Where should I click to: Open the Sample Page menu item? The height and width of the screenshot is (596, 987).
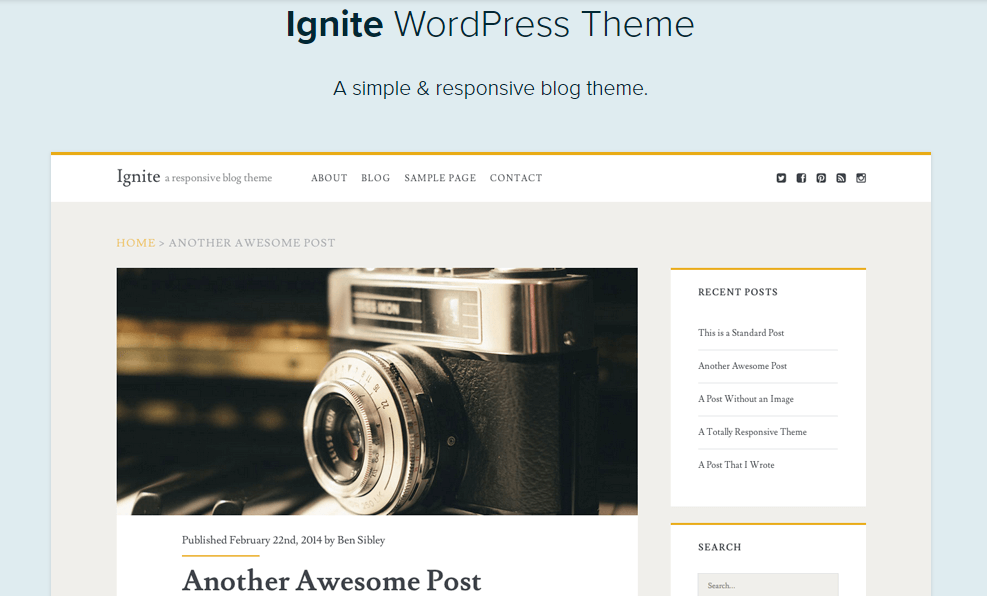[440, 178]
